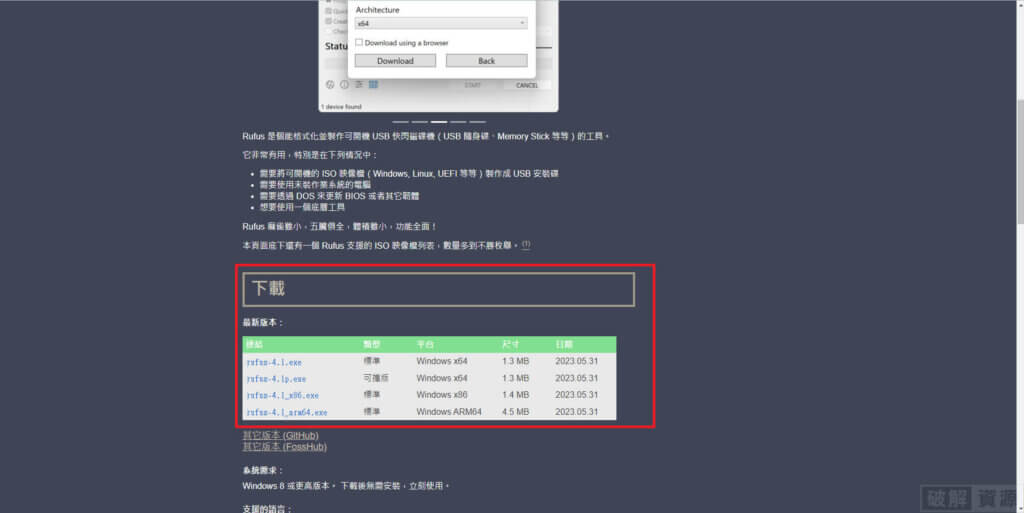Download rufus-4.1_arm64.exe link
The height and width of the screenshot is (513, 1024).
pos(287,412)
